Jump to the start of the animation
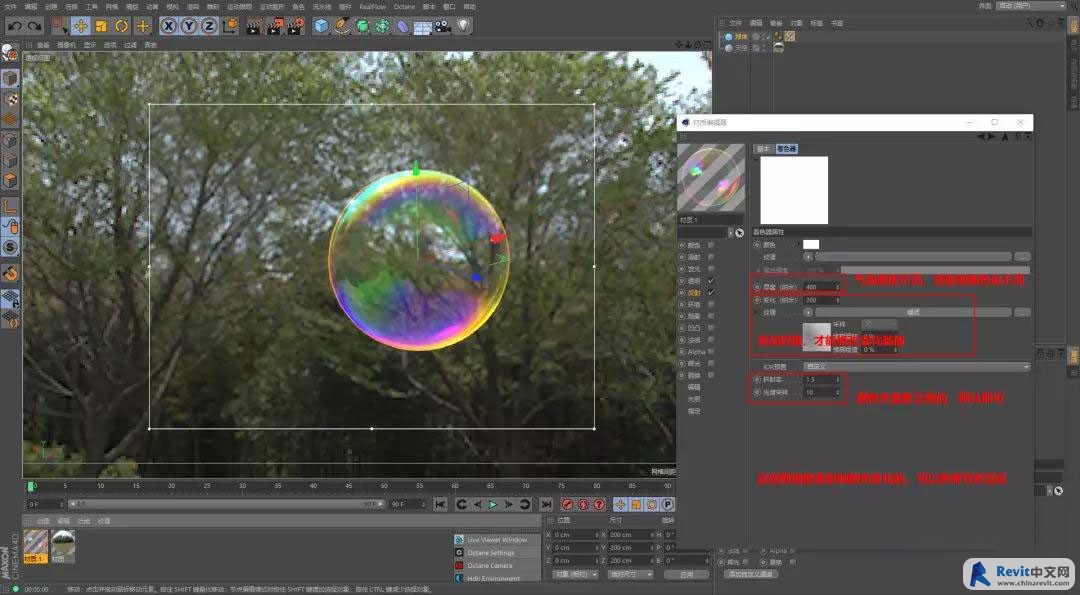Screen dimensions: 1080x595 440,505
